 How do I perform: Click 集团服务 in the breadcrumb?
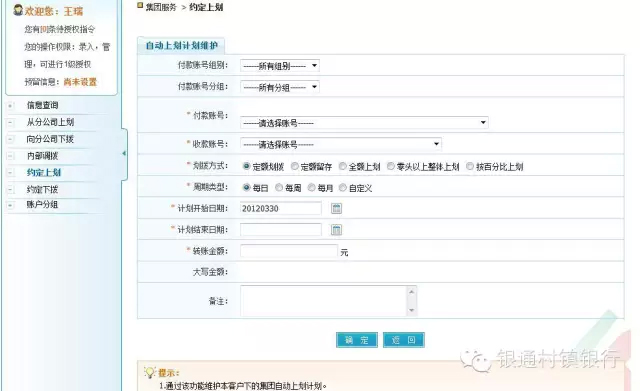click(x=161, y=7)
